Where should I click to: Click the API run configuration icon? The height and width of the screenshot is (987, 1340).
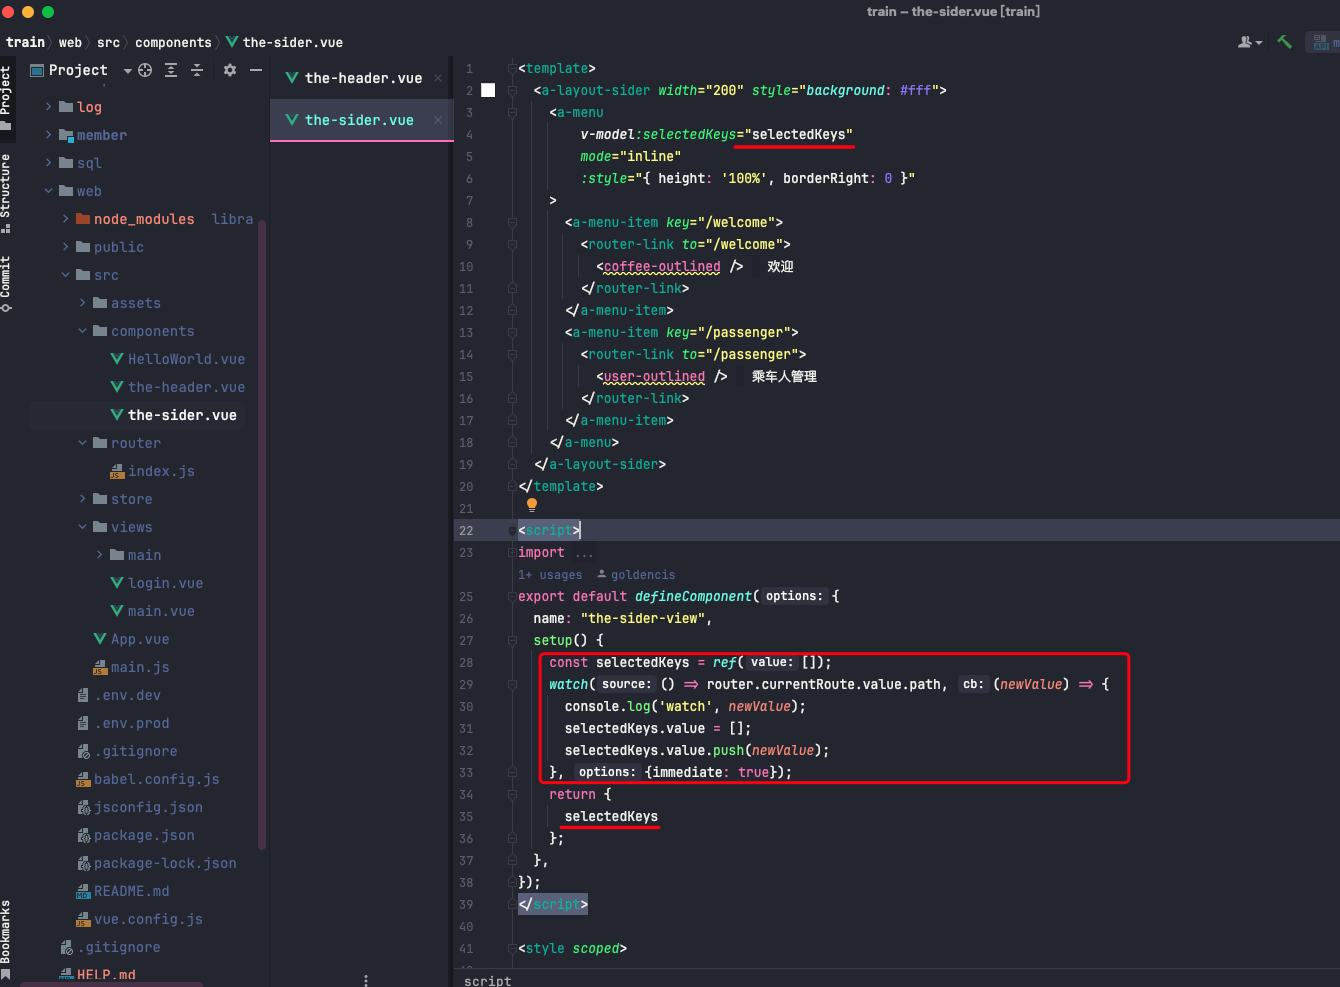pos(1323,42)
